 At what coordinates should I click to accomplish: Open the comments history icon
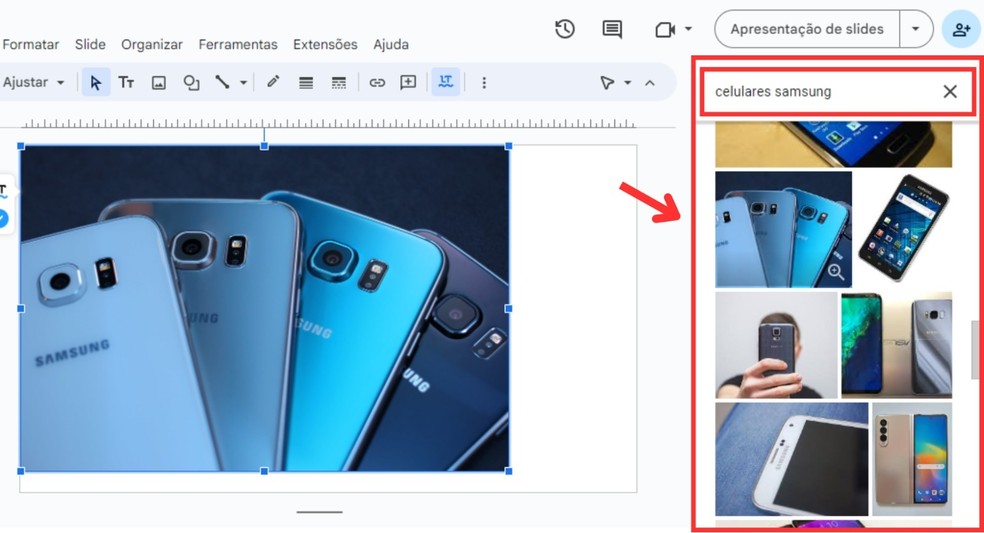(x=612, y=29)
